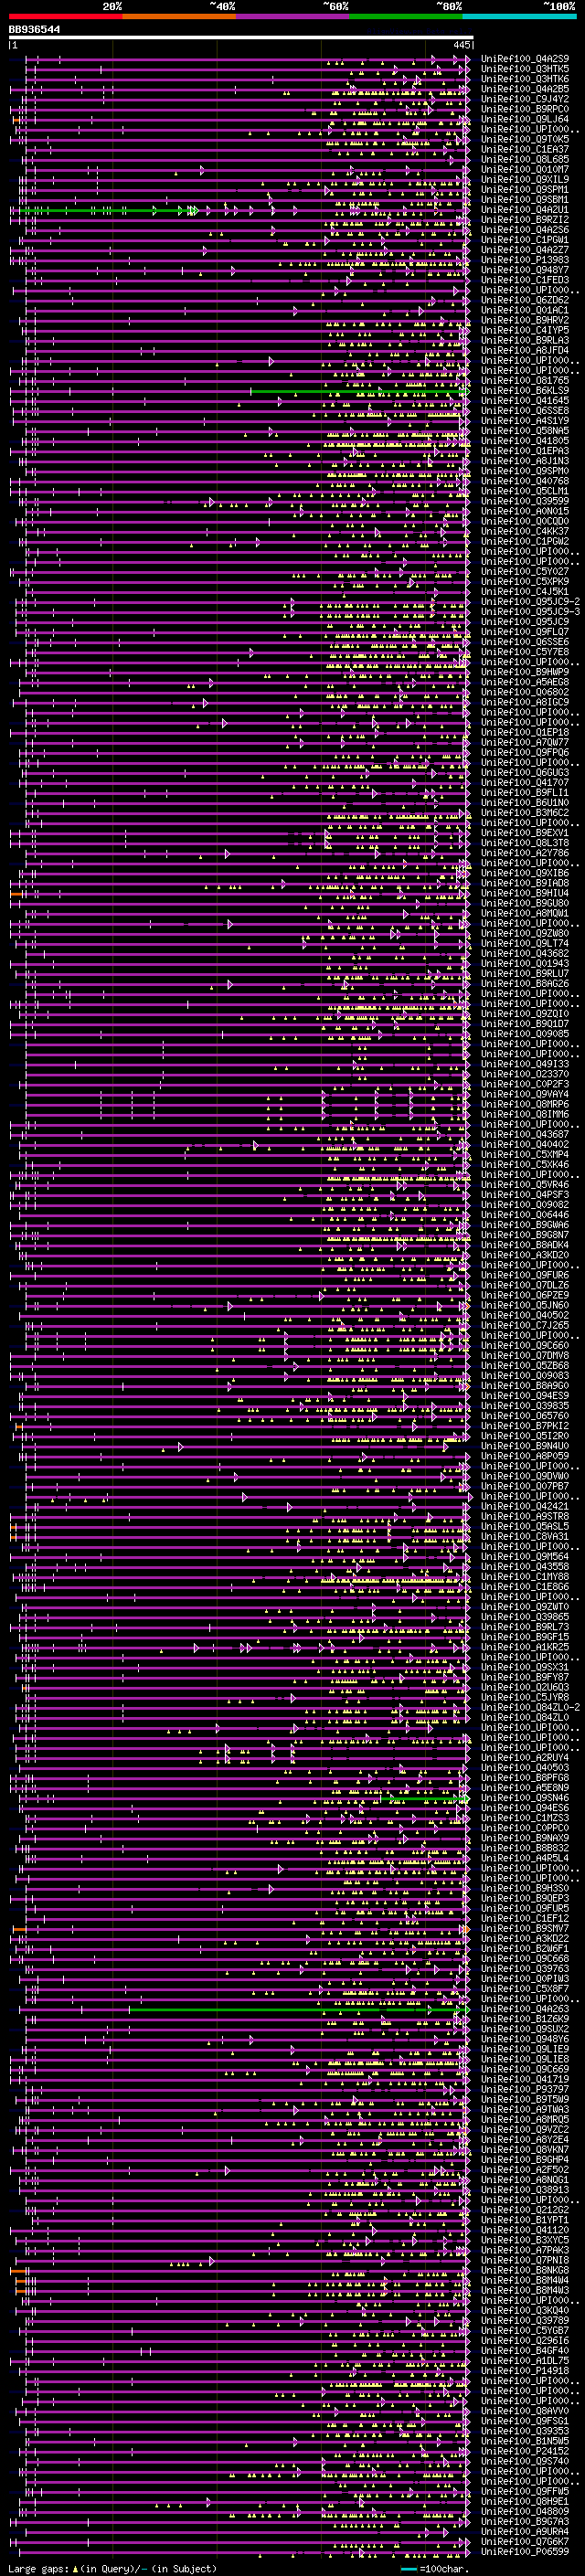Select hit UniRef100_Q5VR46

pyautogui.click(x=525, y=1184)
